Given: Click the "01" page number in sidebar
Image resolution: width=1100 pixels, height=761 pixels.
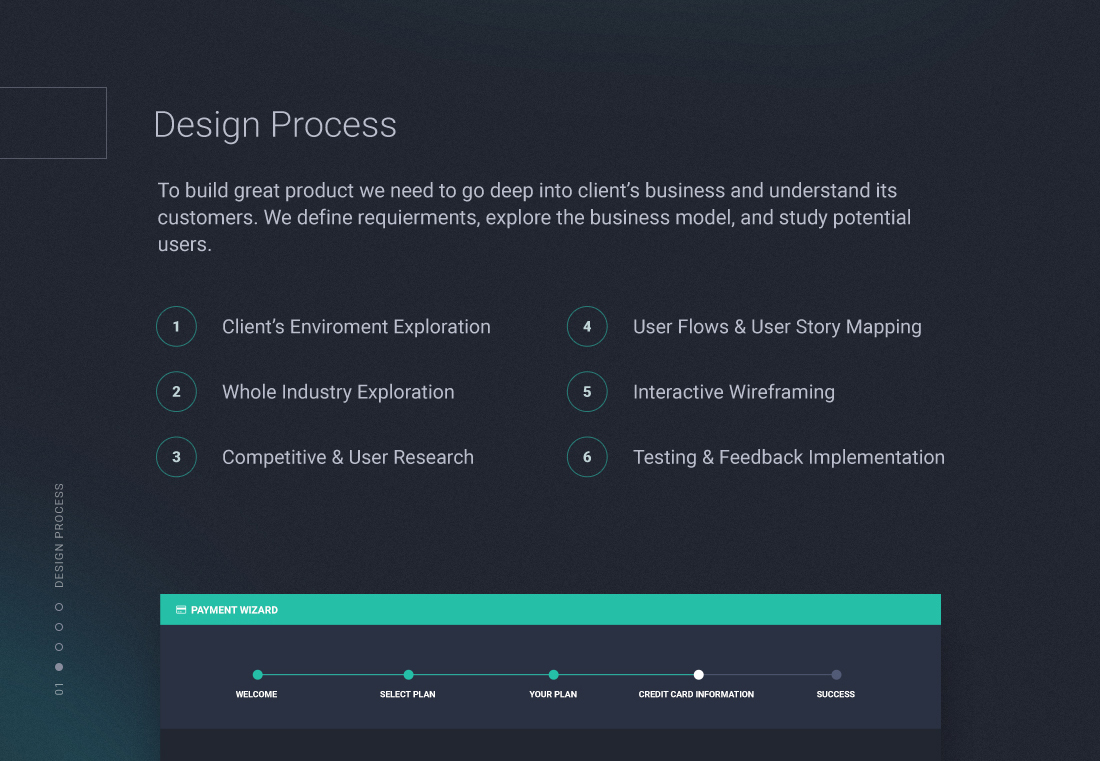Looking at the screenshot, I should pos(59,689).
